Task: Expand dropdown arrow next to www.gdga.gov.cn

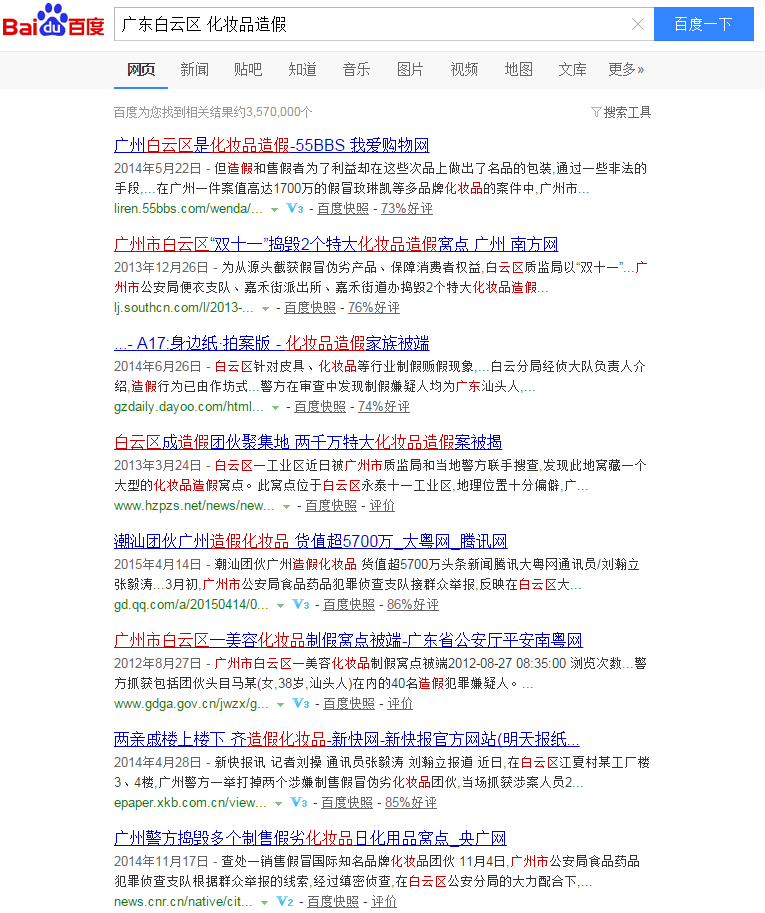Action: coord(280,705)
